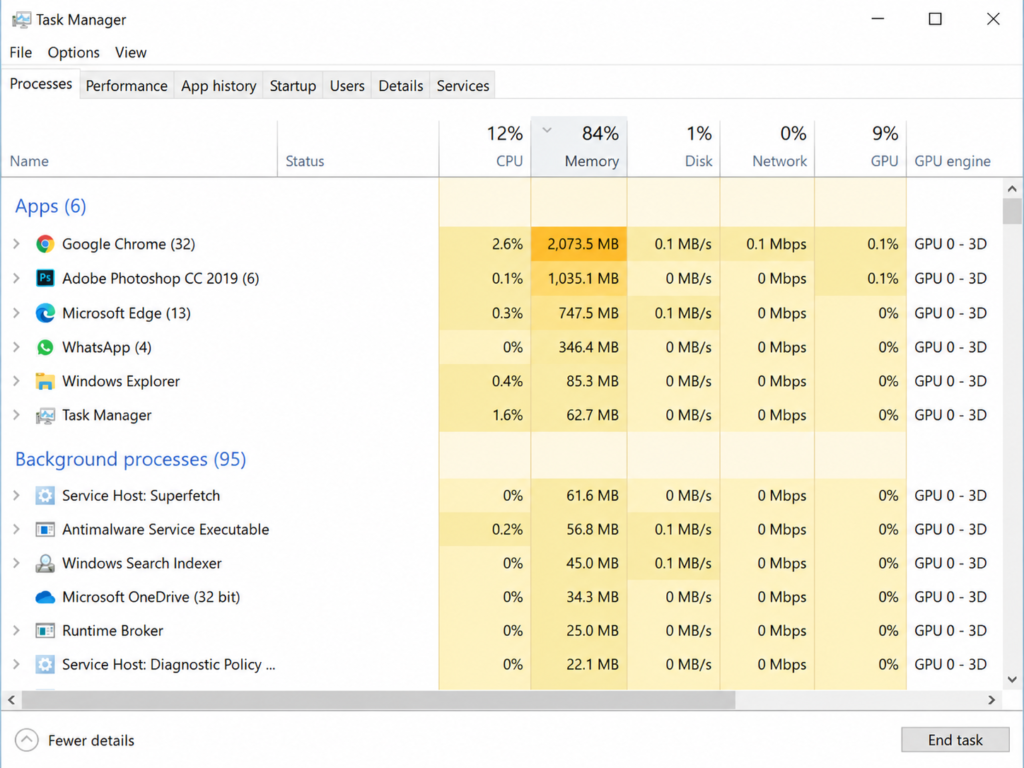The image size is (1024, 768).
Task: Sort by the CPU column header
Action: [x=485, y=148]
